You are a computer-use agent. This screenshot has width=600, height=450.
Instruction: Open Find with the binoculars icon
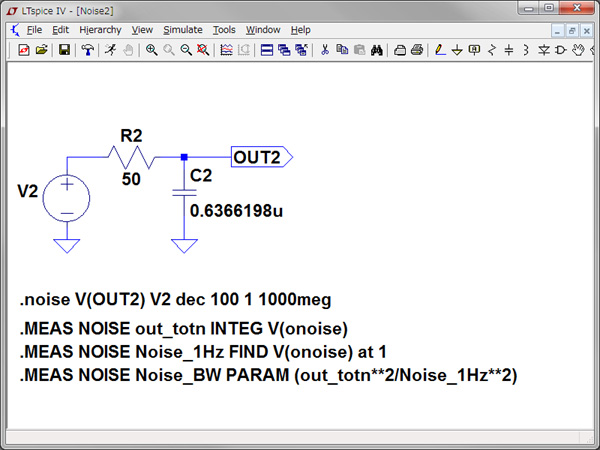377,50
